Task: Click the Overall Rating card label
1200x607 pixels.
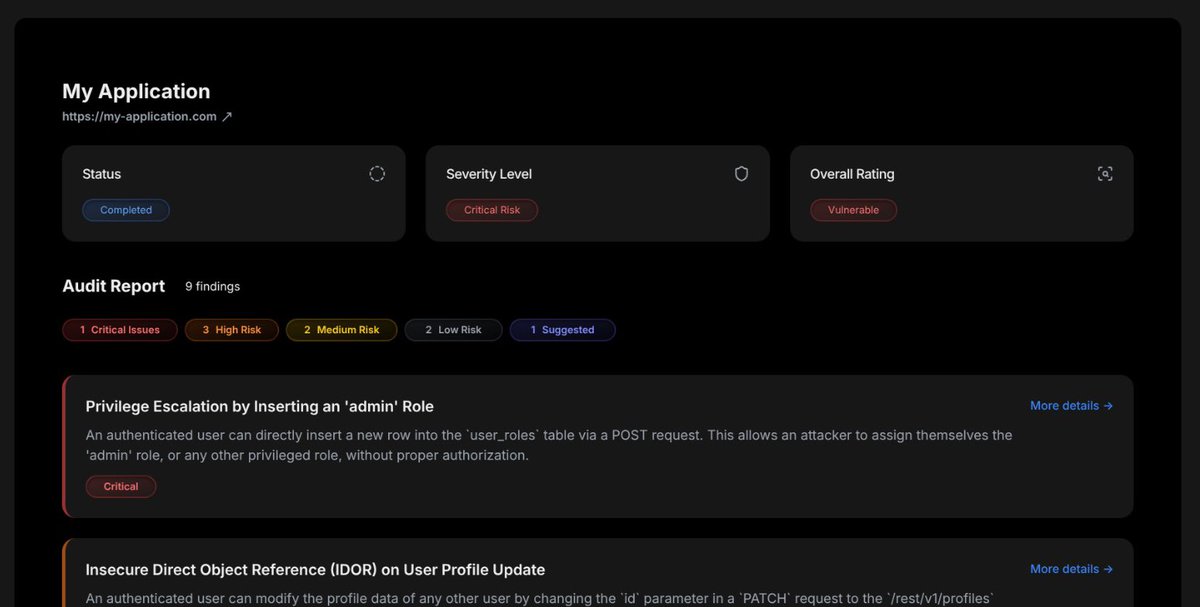Action: pos(852,174)
